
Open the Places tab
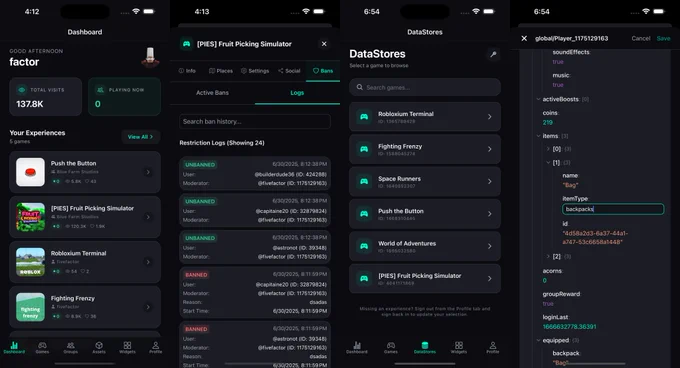[221, 71]
